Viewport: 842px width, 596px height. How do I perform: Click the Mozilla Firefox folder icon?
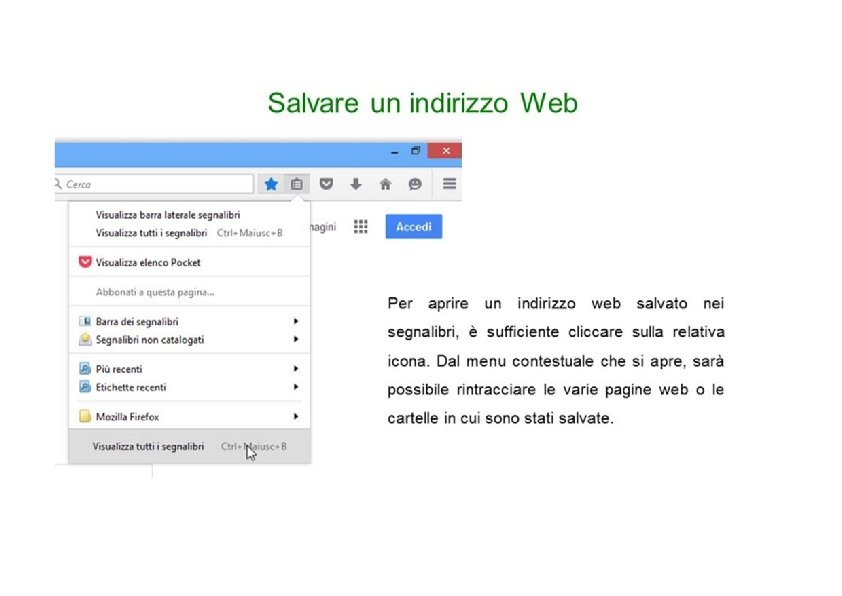(85, 416)
